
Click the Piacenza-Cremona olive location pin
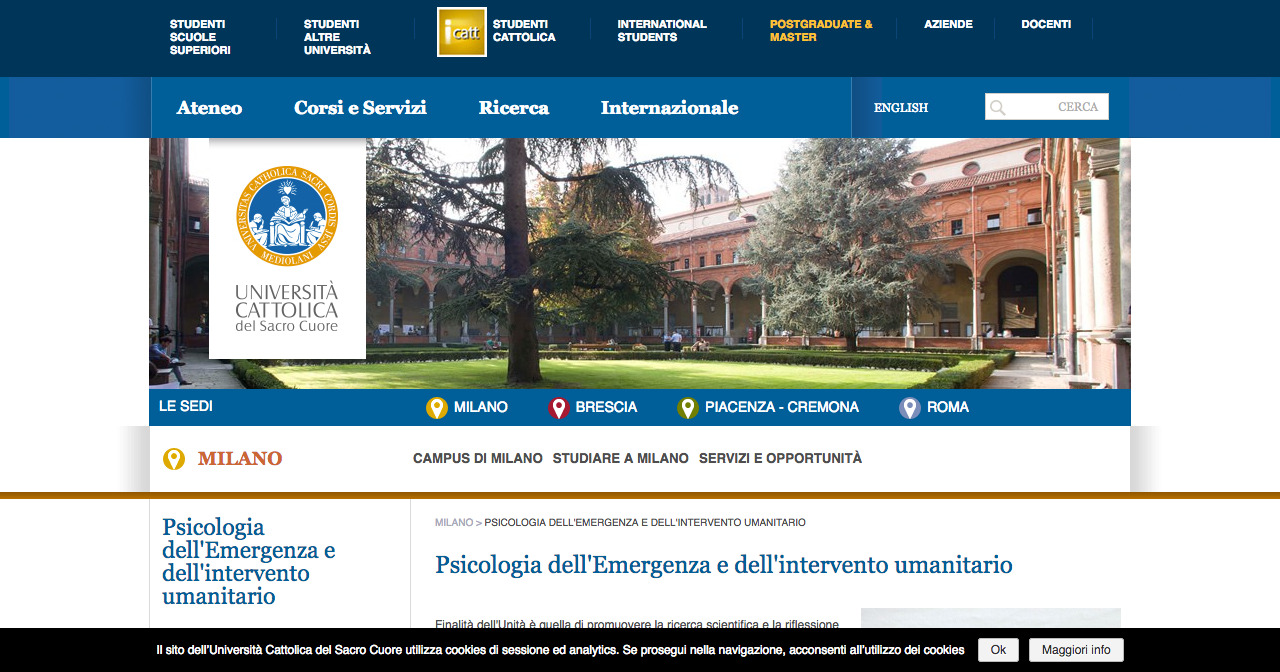tap(687, 408)
